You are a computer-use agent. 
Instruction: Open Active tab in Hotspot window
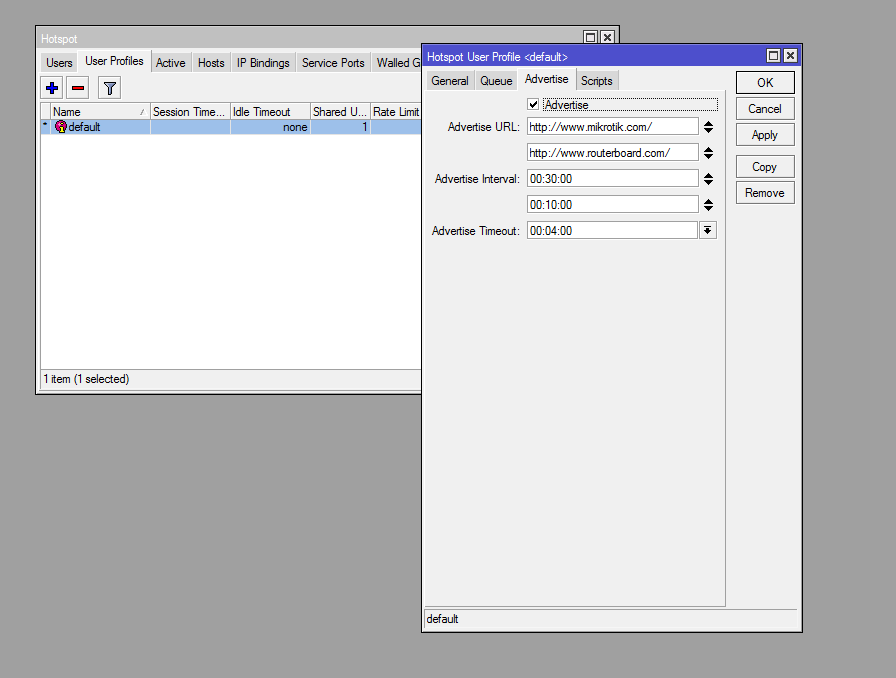coord(170,63)
